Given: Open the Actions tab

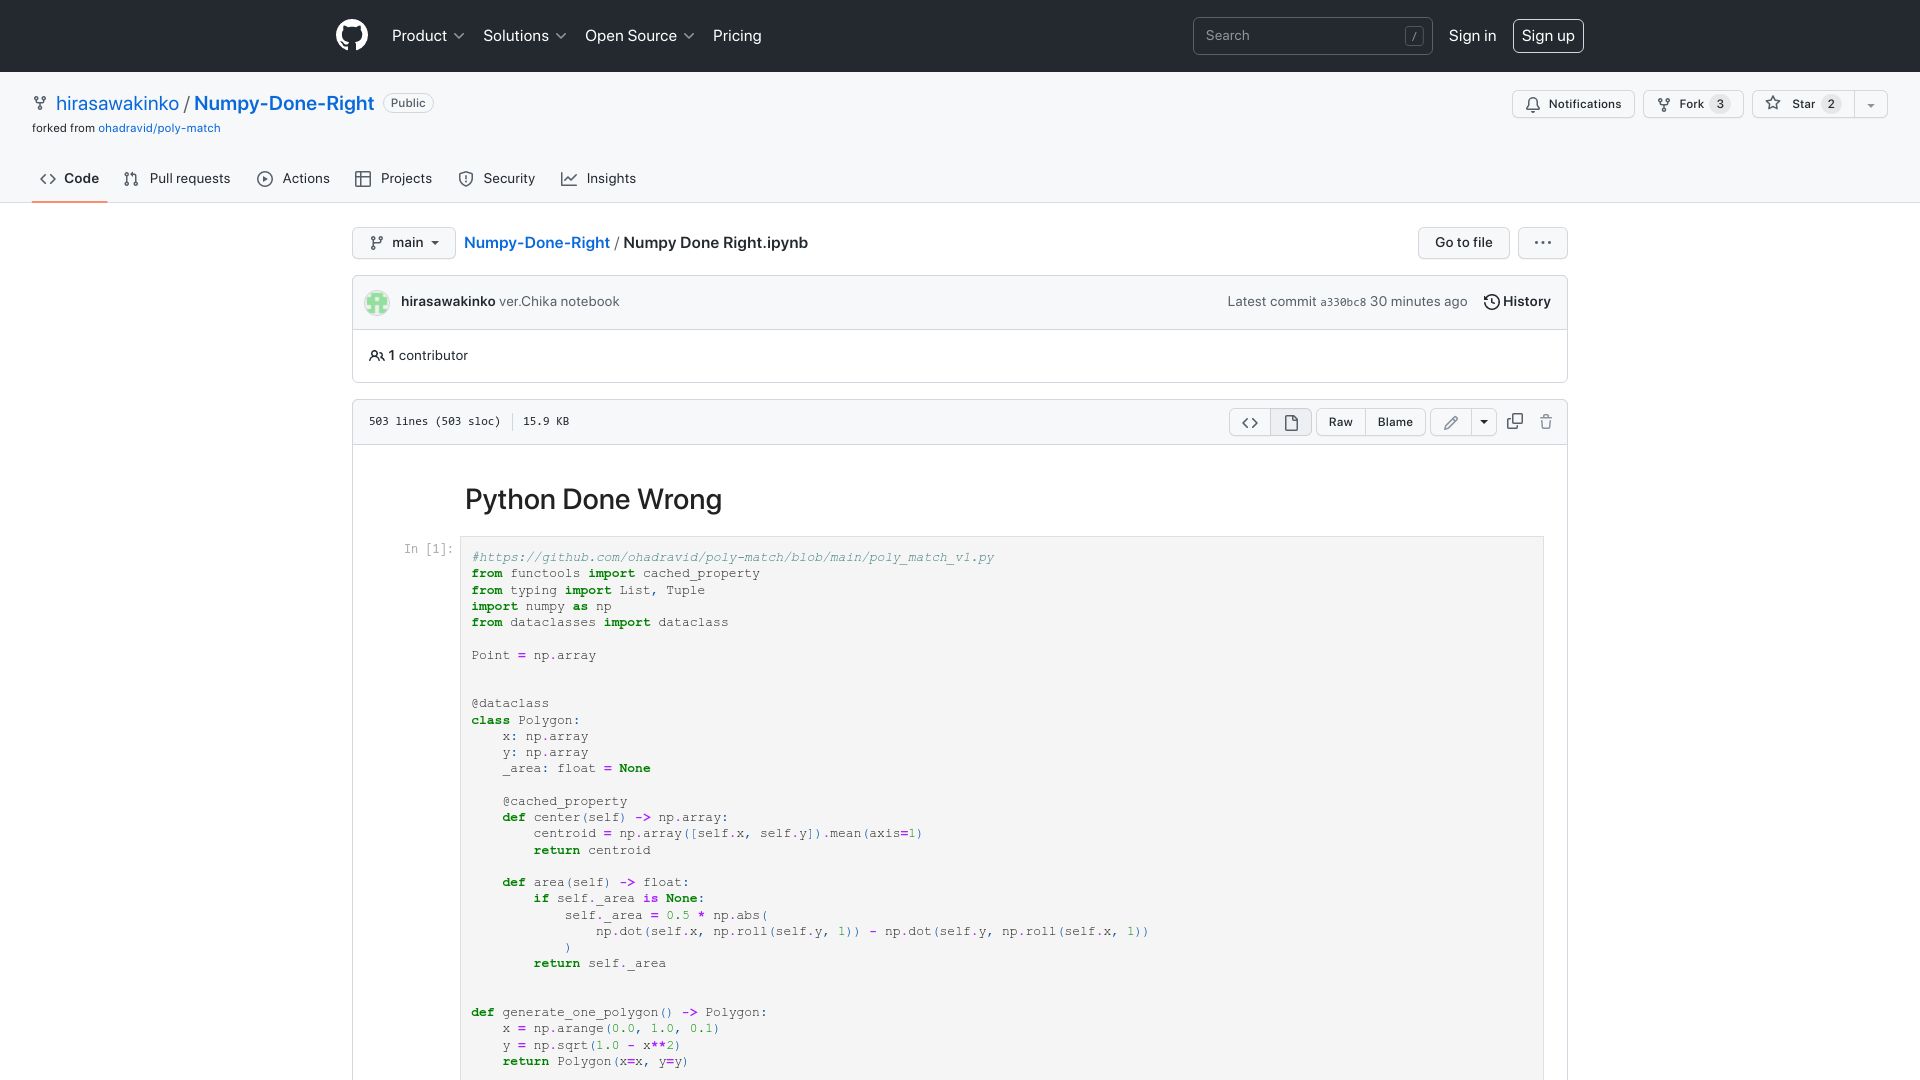Looking at the screenshot, I should [x=293, y=179].
